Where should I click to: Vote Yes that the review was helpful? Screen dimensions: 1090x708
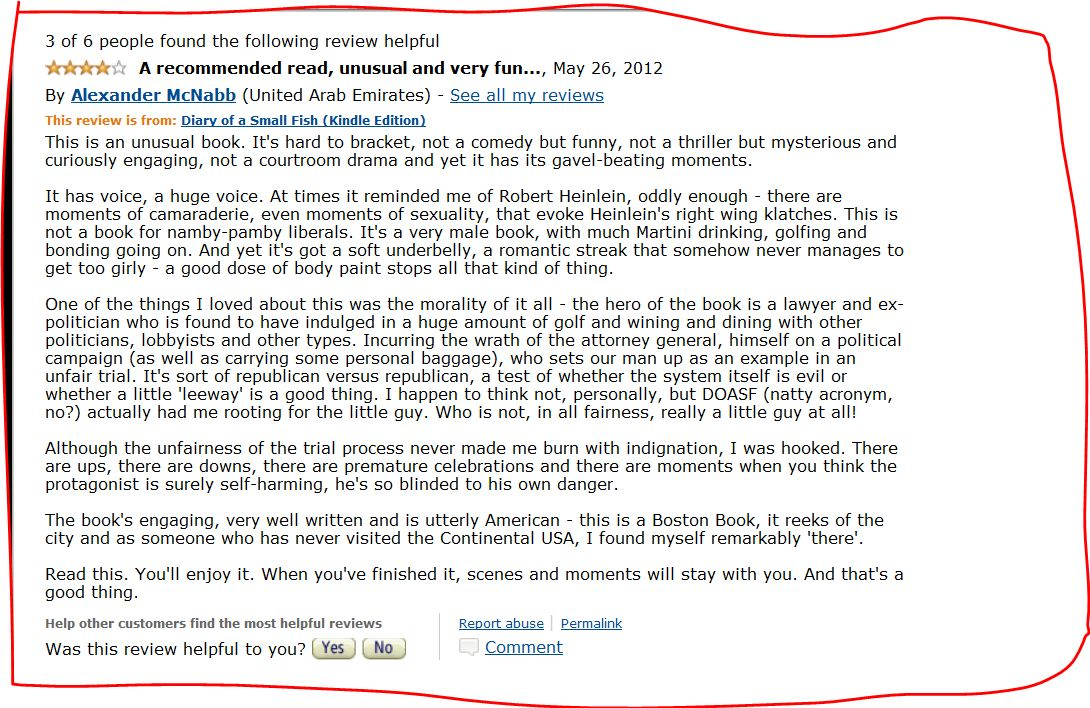[334, 648]
